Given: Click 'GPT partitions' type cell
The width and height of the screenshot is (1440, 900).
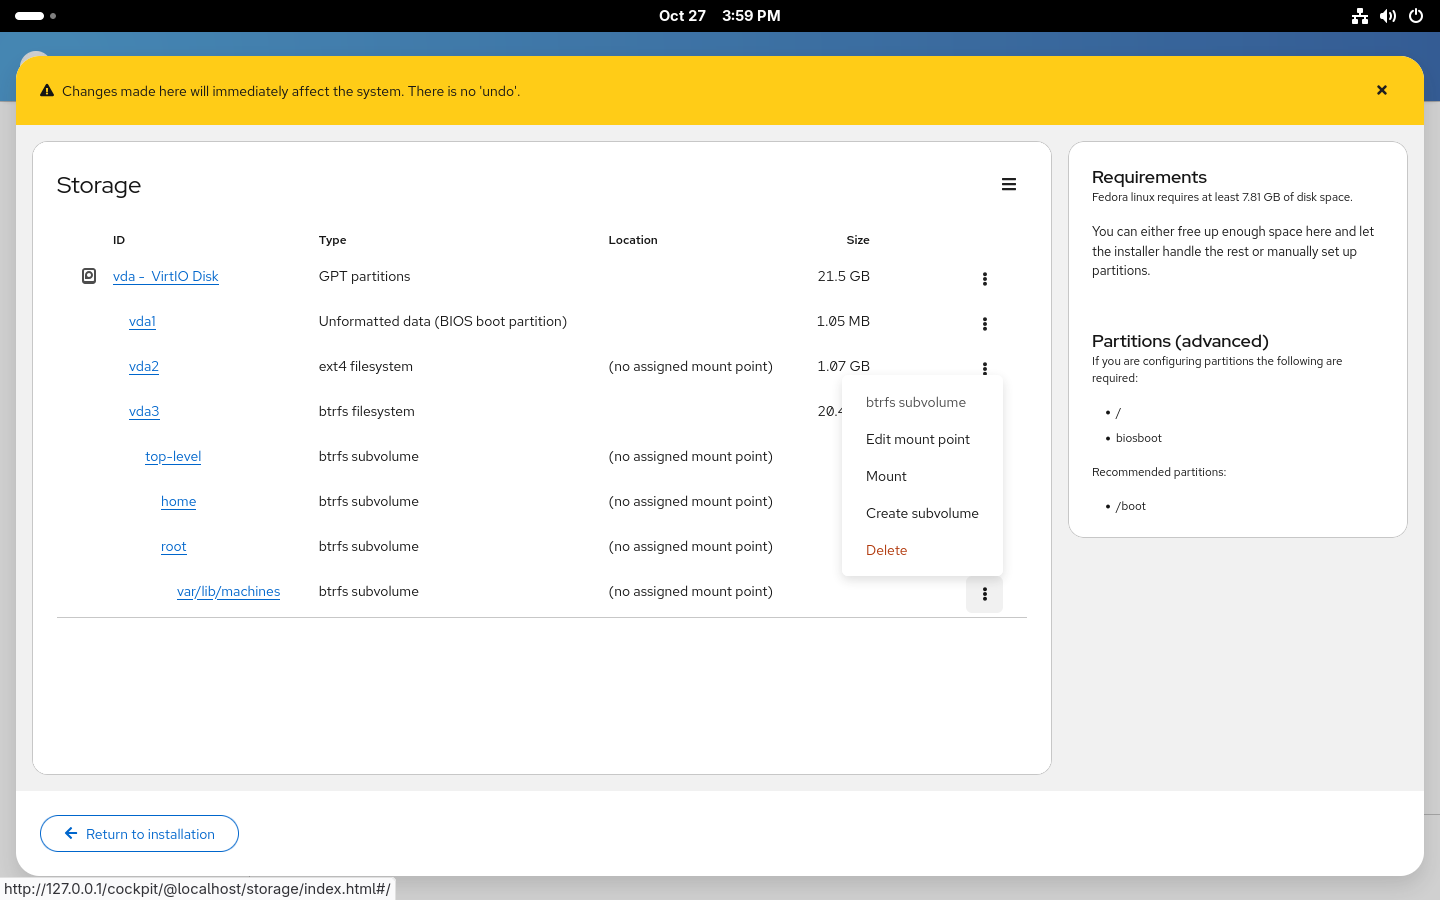Looking at the screenshot, I should click(365, 276).
